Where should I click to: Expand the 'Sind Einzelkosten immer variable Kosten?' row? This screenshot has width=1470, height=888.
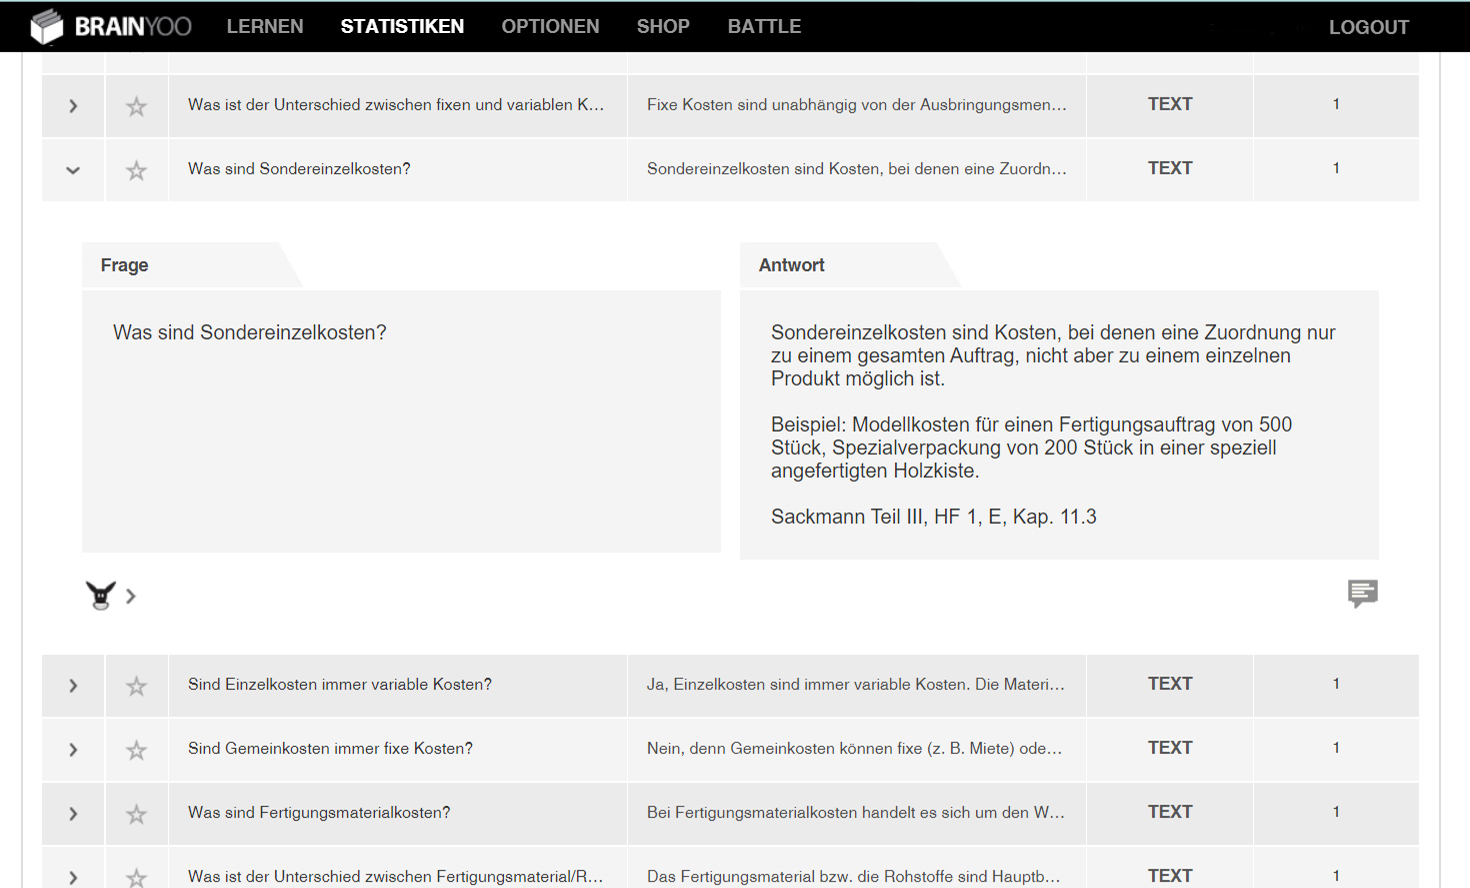pyautogui.click(x=73, y=686)
